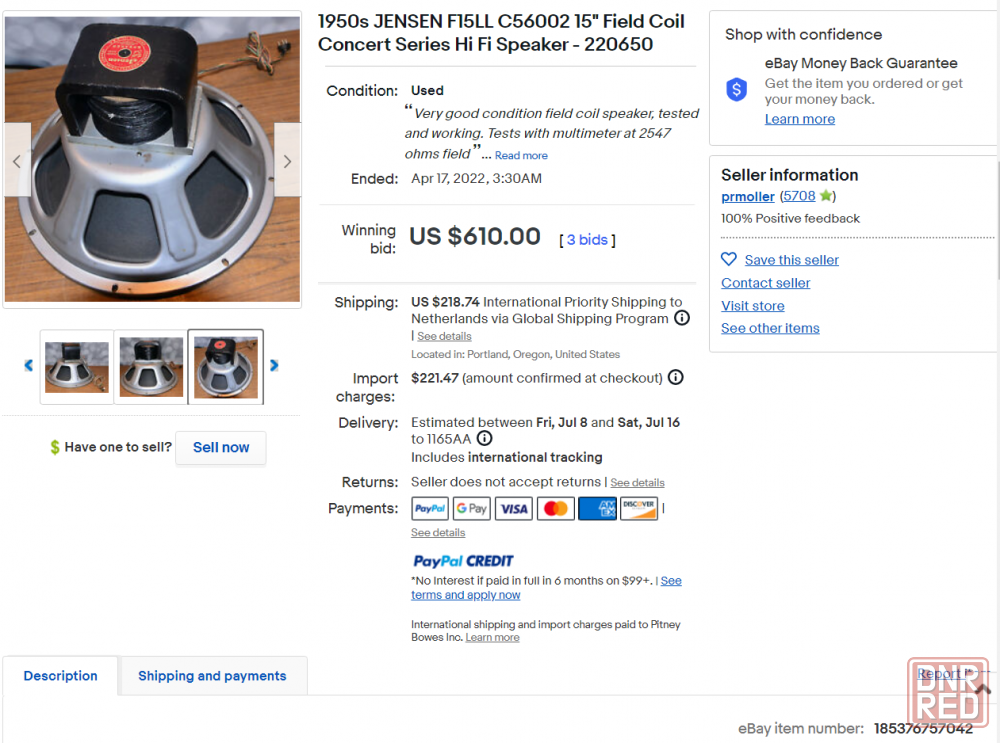Open prmoller seller profile link
This screenshot has width=1000, height=743.
click(747, 196)
